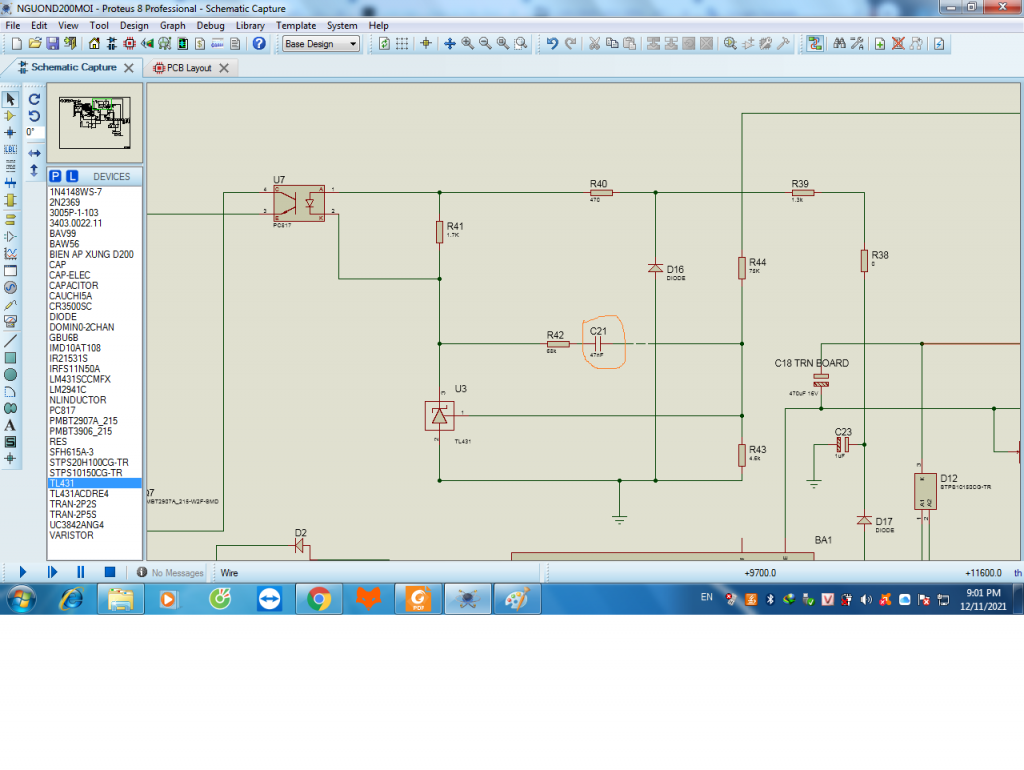Image resolution: width=1024 pixels, height=770 pixels.
Task: Click the Rotate clockwise icon
Action: click(x=34, y=100)
